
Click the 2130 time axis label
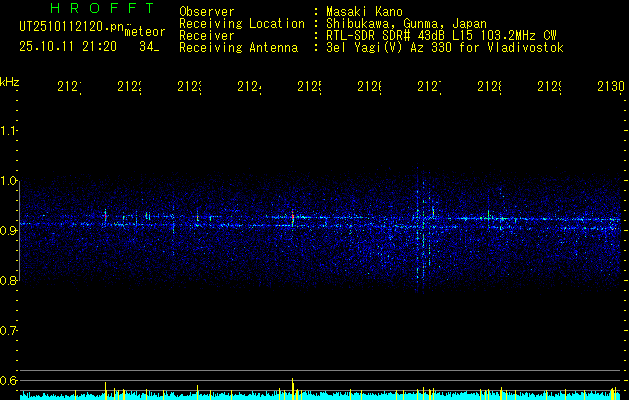pyautogui.click(x=611, y=87)
